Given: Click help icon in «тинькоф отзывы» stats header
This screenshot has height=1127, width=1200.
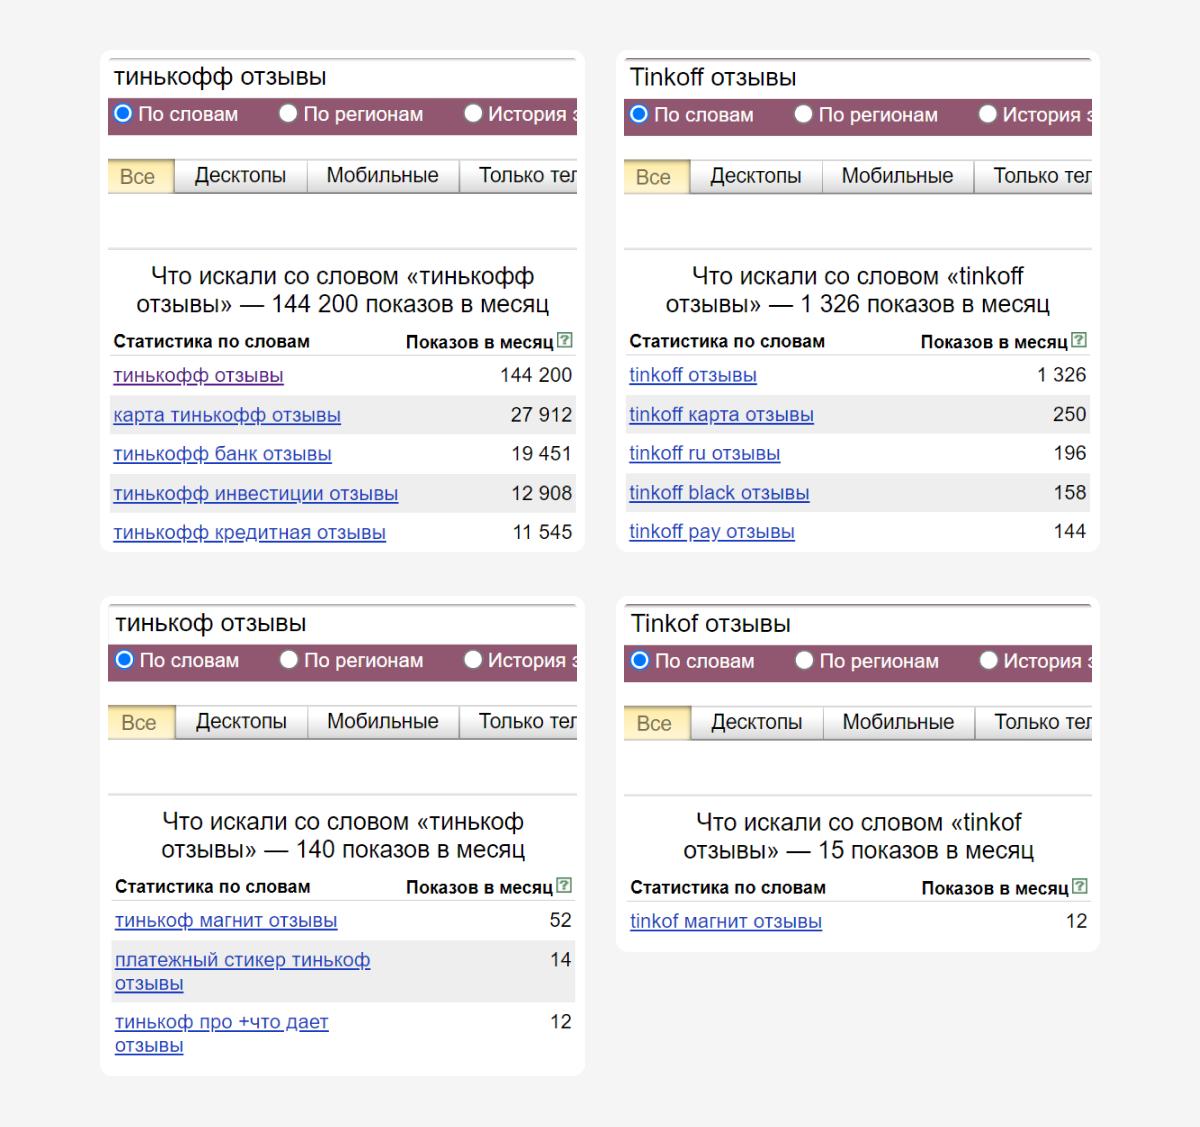Looking at the screenshot, I should [565, 885].
